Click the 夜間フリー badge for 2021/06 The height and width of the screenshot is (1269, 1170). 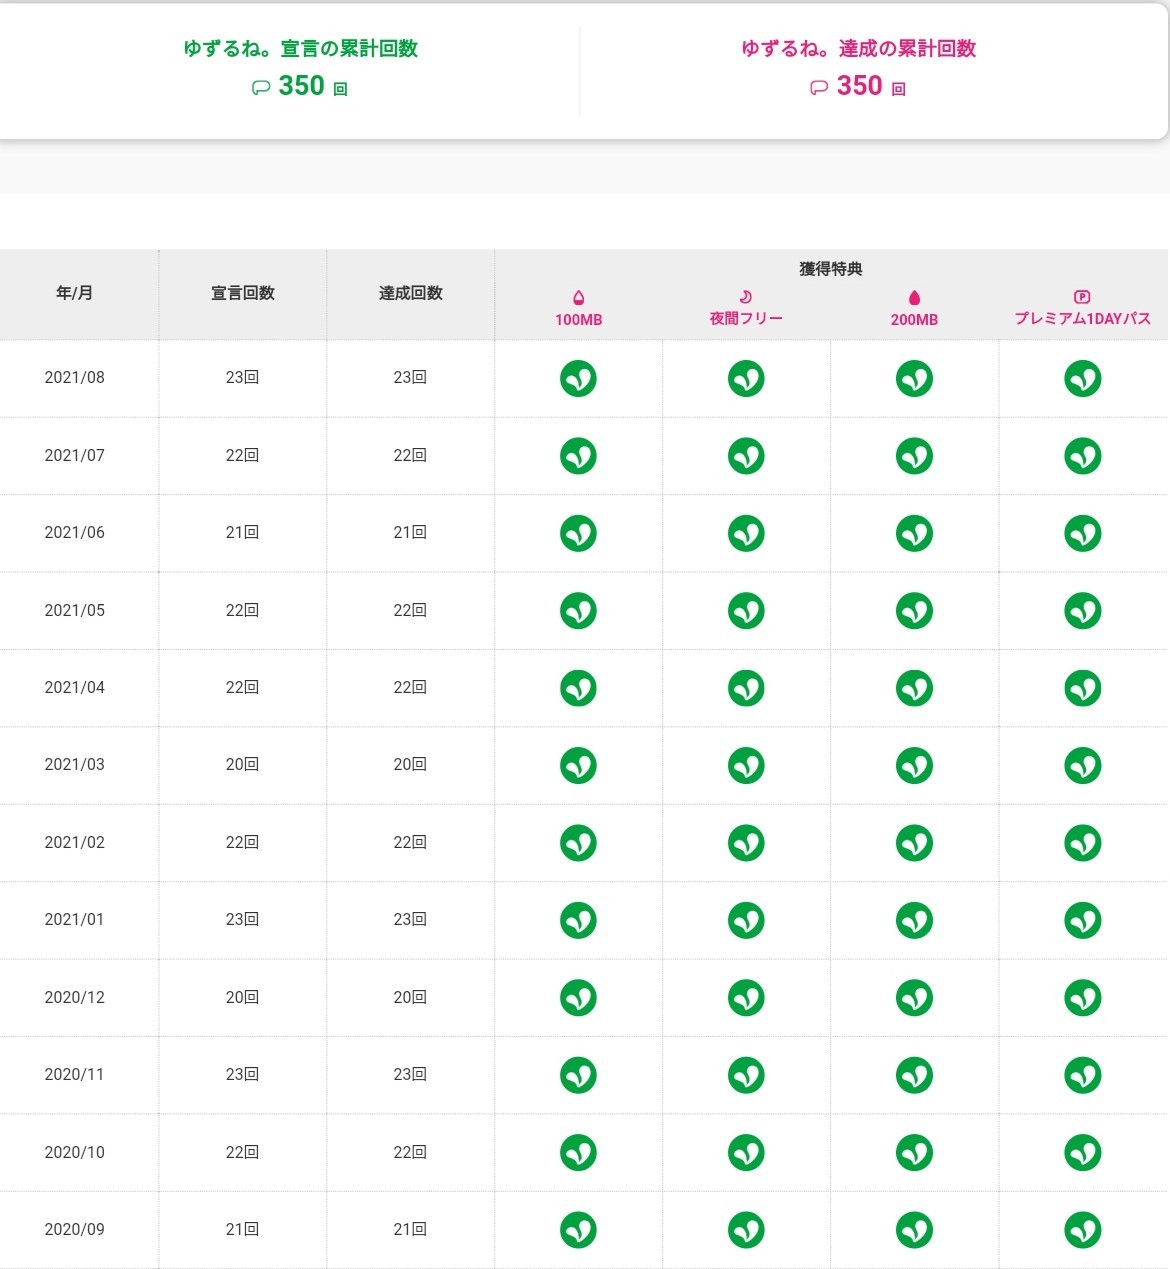coord(746,533)
